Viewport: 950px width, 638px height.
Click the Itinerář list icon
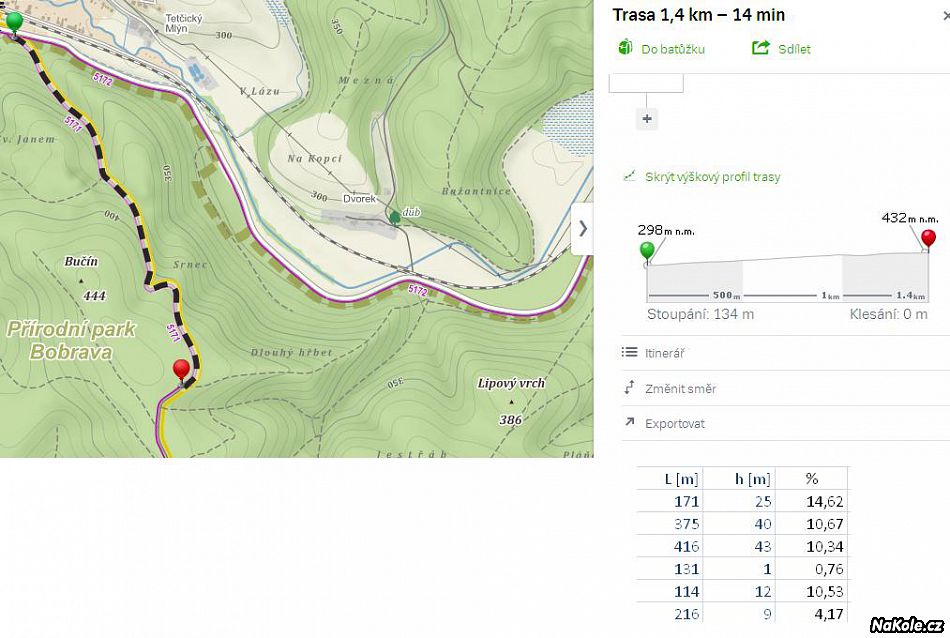click(x=629, y=352)
